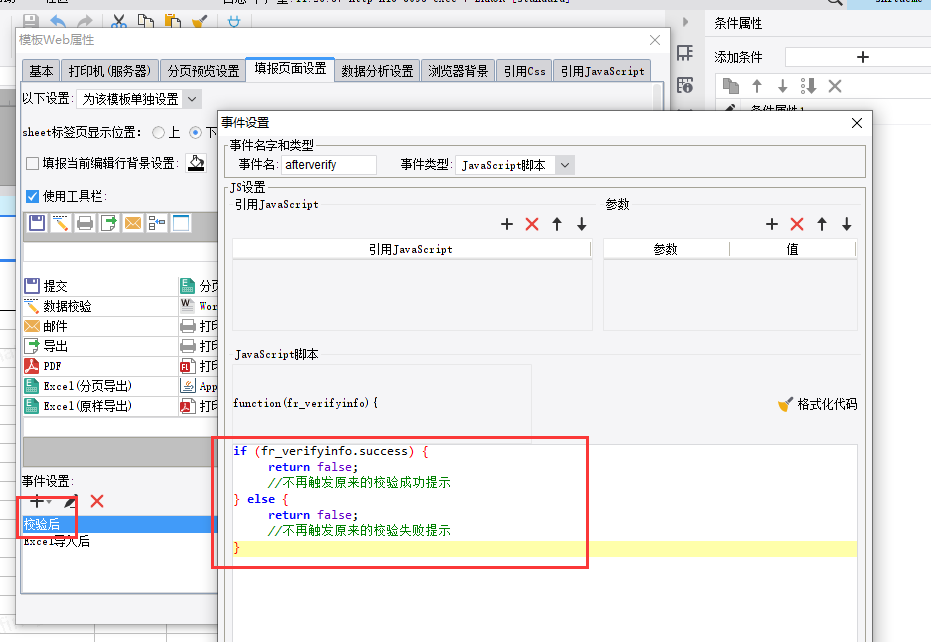
Task: Click the undo arrow in the designer toolbar
Action: pos(58,22)
